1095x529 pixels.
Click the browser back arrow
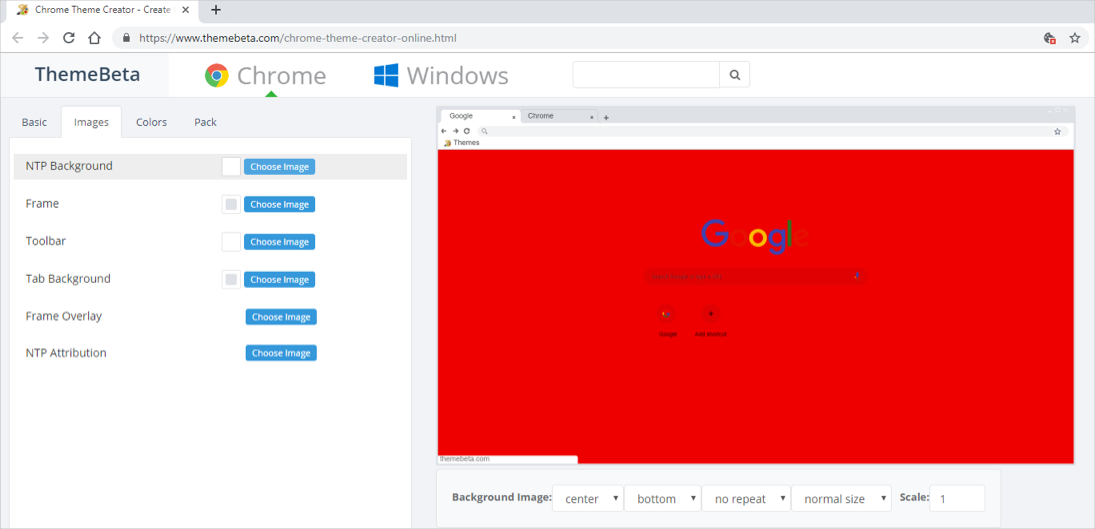point(18,38)
